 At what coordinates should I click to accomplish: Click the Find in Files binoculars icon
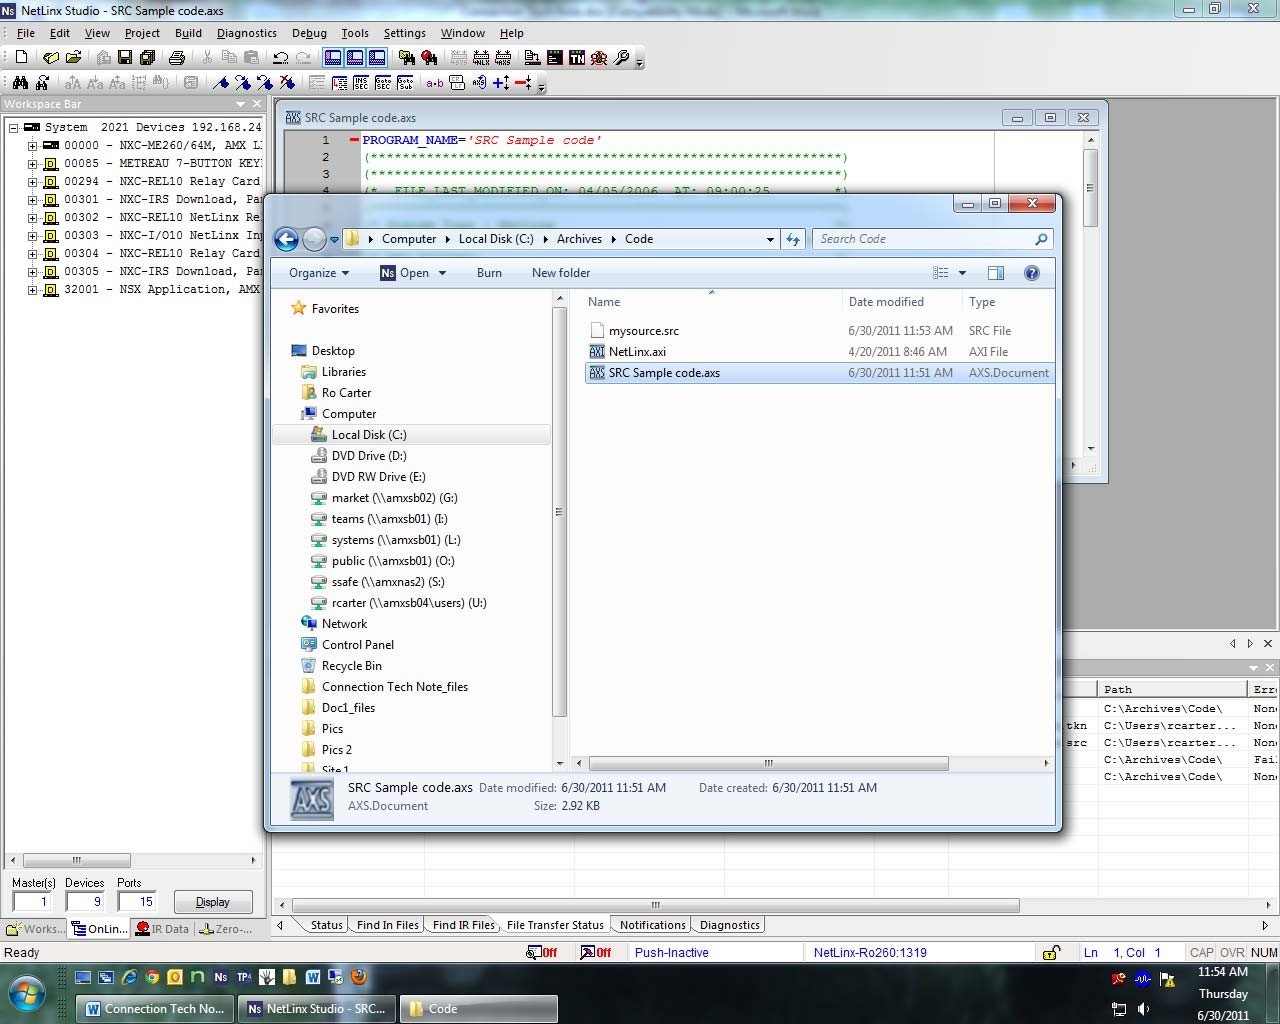[407, 58]
